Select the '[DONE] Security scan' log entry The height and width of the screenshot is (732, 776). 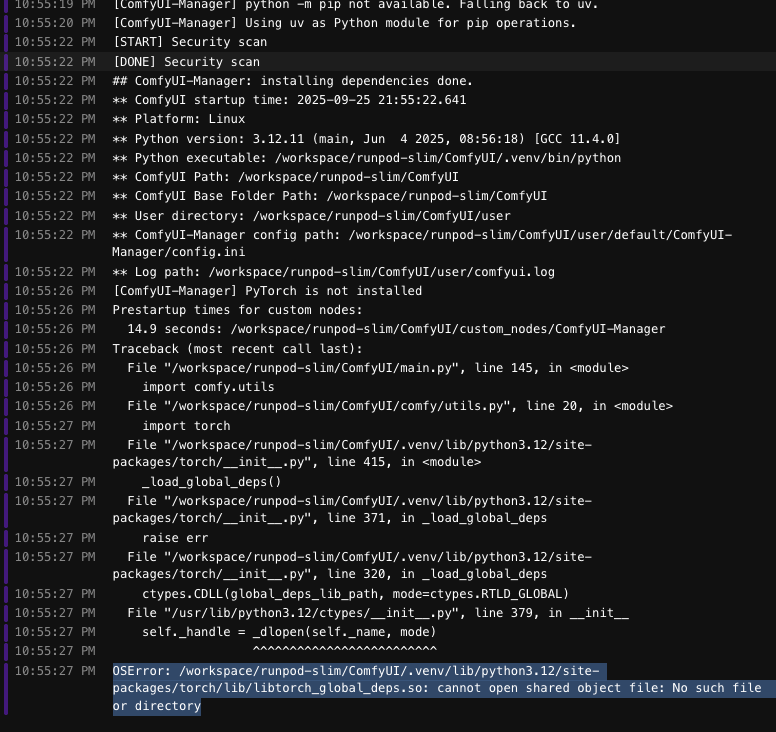[x=187, y=62]
